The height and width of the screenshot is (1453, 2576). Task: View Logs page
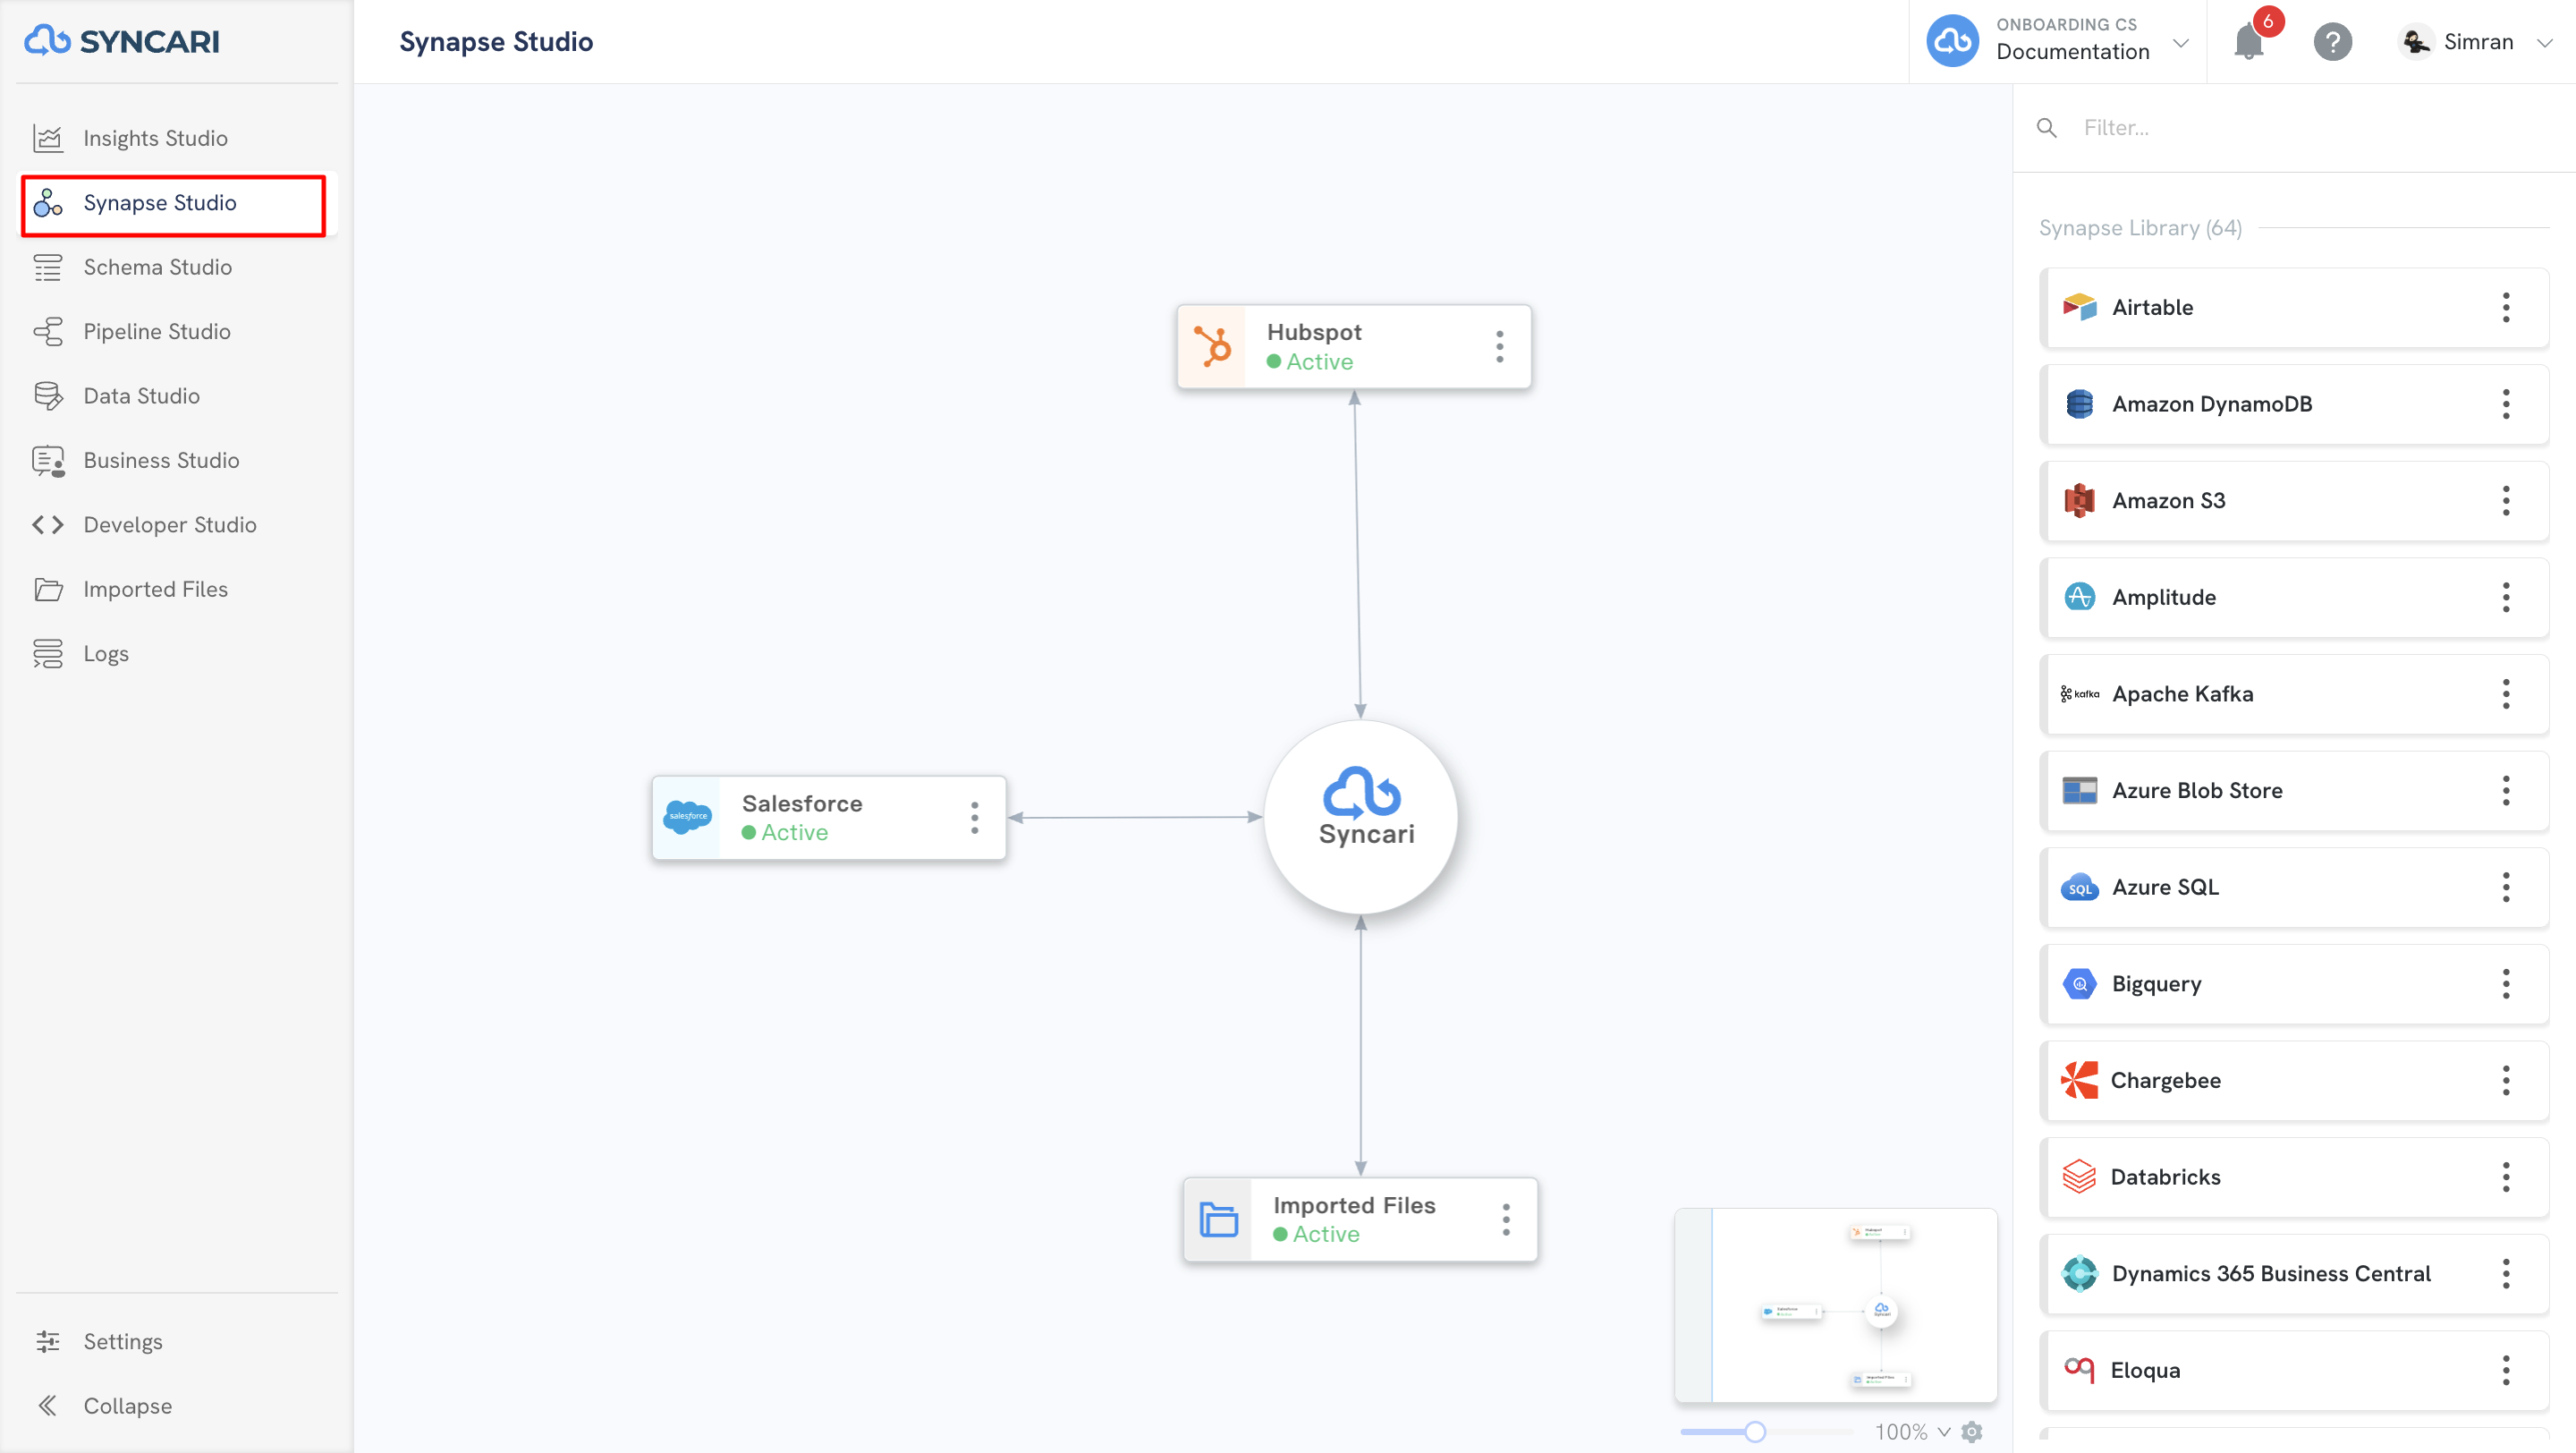[176, 654]
